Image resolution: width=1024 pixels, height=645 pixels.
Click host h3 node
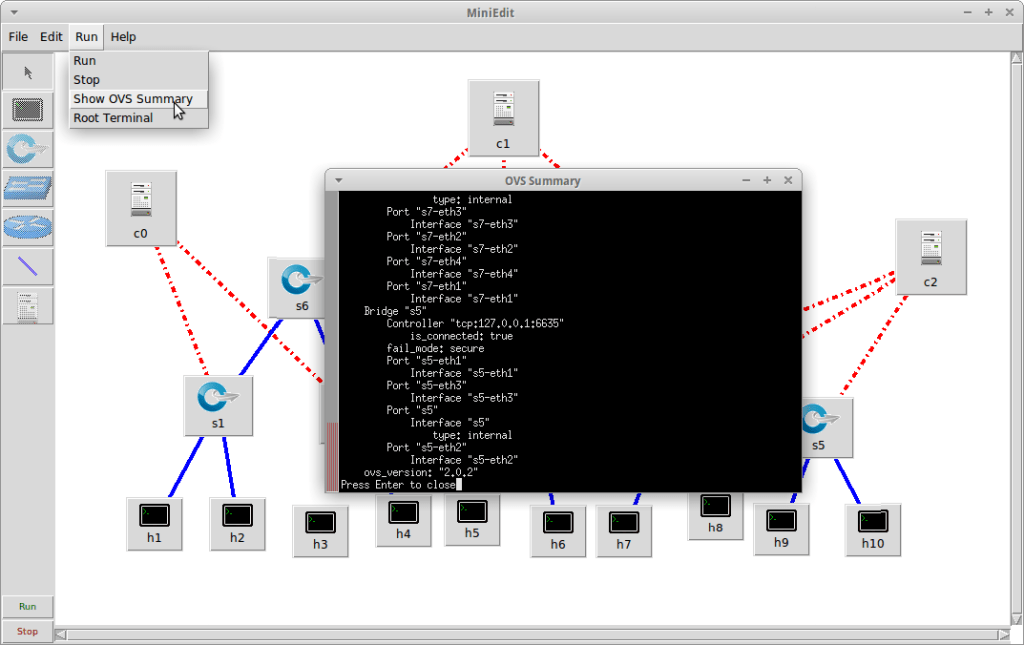coord(320,531)
